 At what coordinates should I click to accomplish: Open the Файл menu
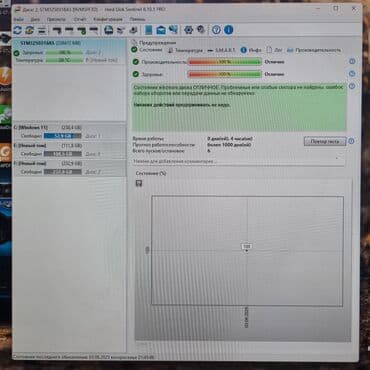coord(18,19)
